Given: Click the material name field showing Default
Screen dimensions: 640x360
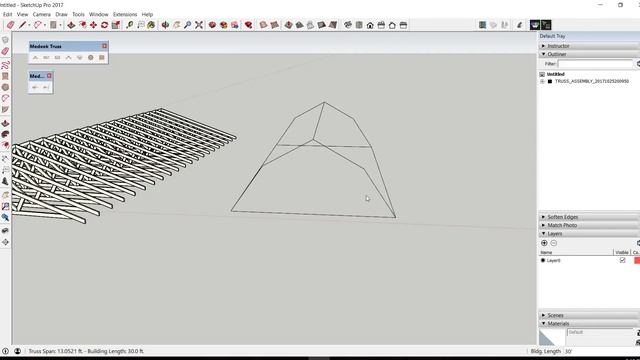Looking at the screenshot, I should (x=600, y=333).
